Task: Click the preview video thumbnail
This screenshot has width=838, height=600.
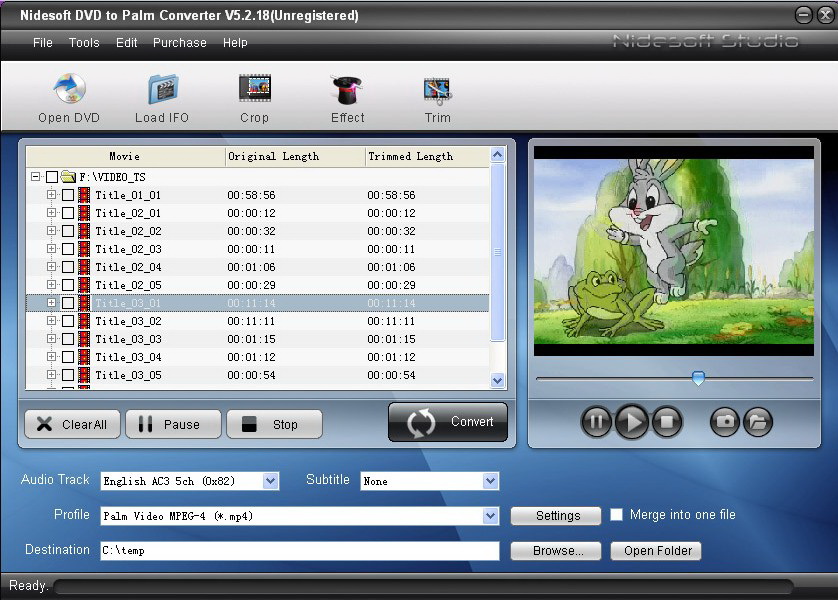Action: (x=674, y=251)
